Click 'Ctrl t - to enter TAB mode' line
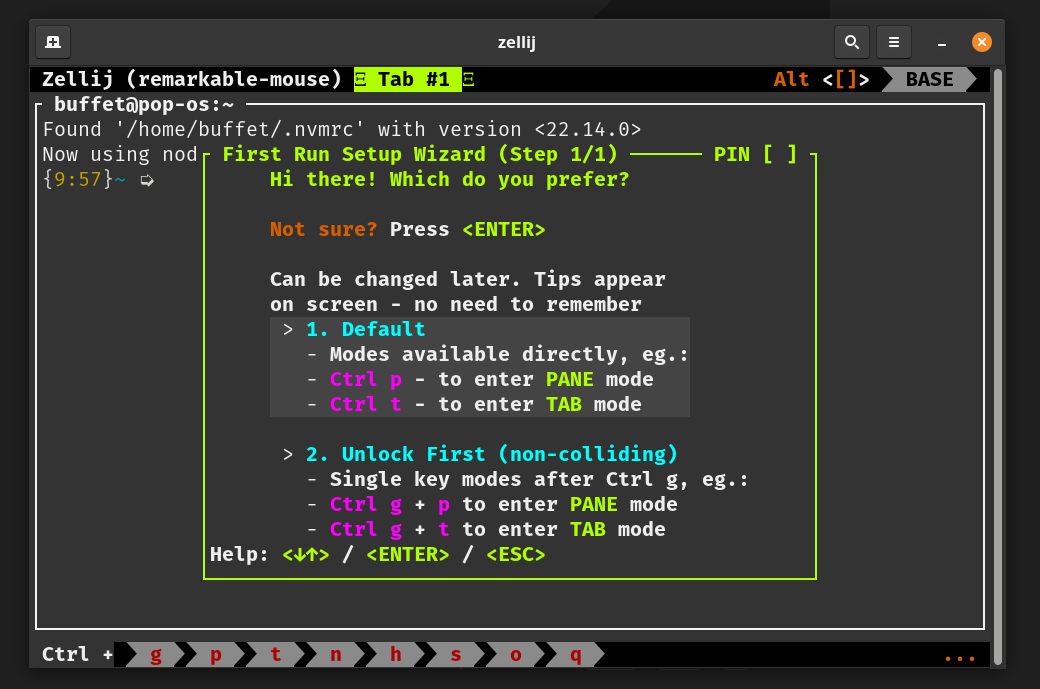This screenshot has width=1040, height=689. point(486,405)
